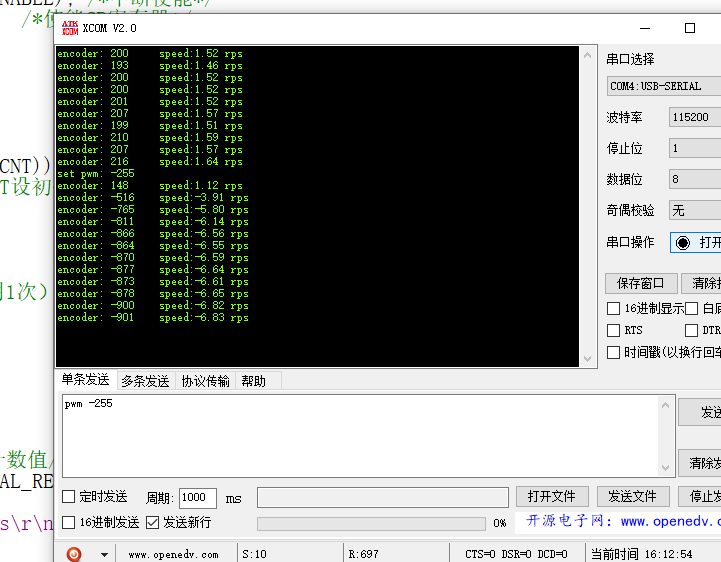
Task: Open the dropdown arrow beside the red status icon
Action: 104,555
